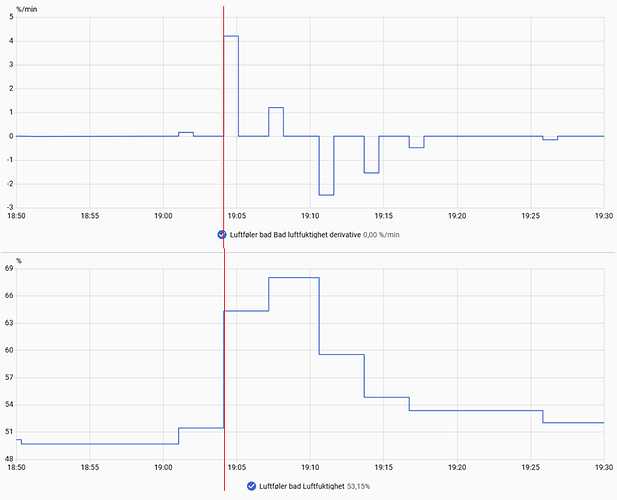Toggle the Luftføler bad Luftfuktighet legend checkbox
This screenshot has width=617, height=500.
(x=251, y=486)
